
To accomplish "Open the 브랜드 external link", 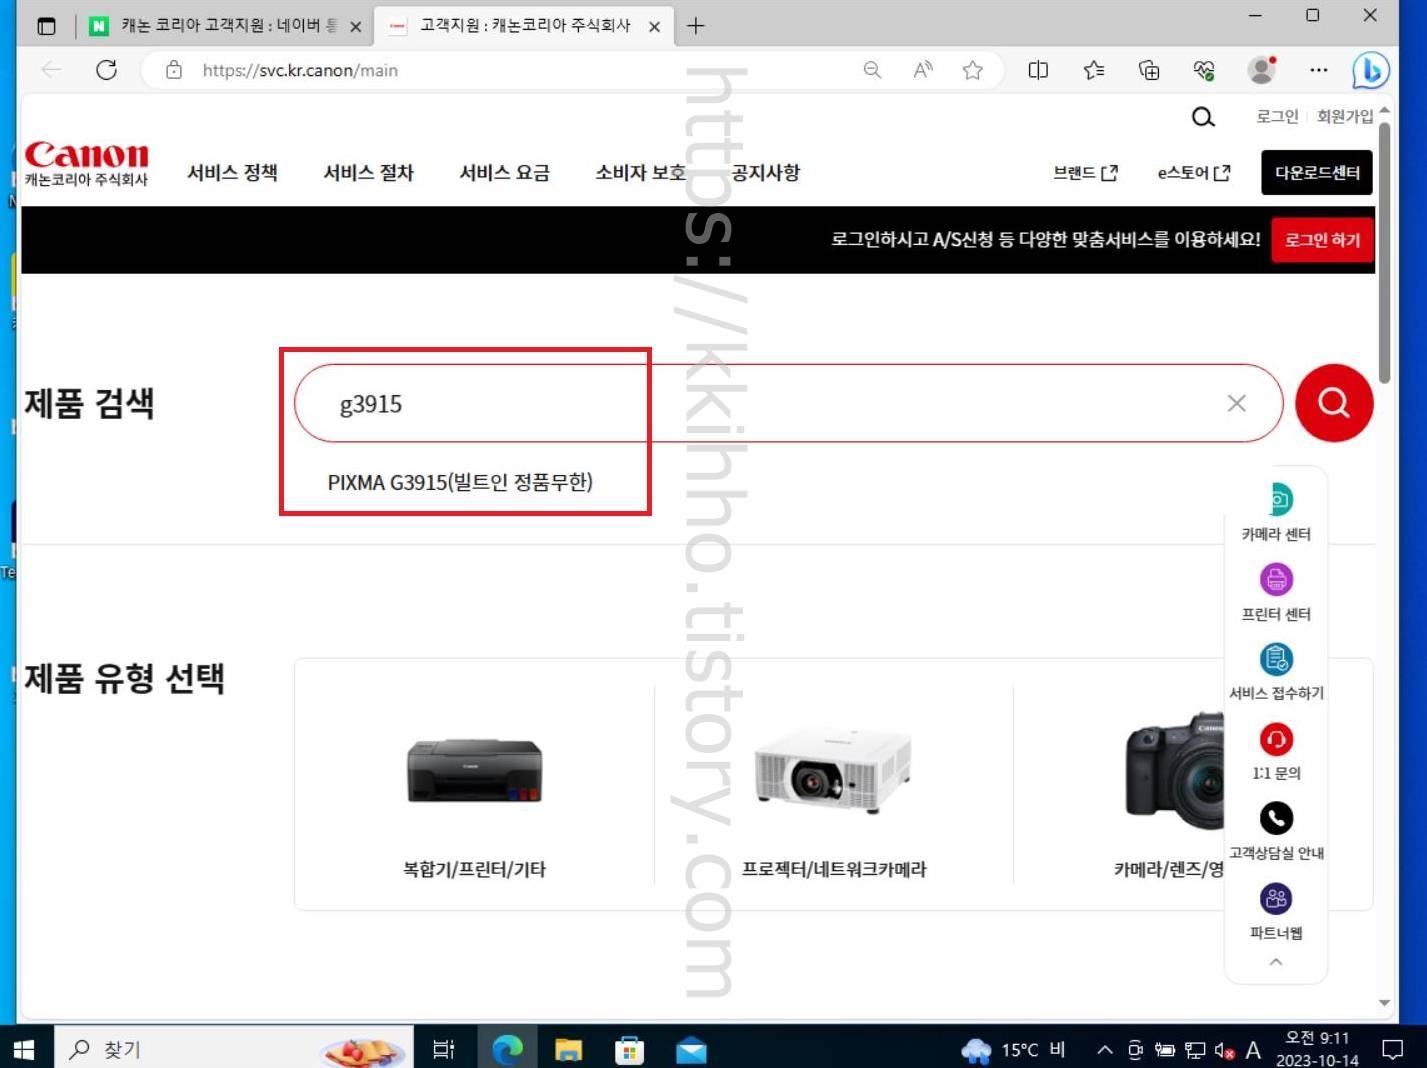I will click(1085, 173).
